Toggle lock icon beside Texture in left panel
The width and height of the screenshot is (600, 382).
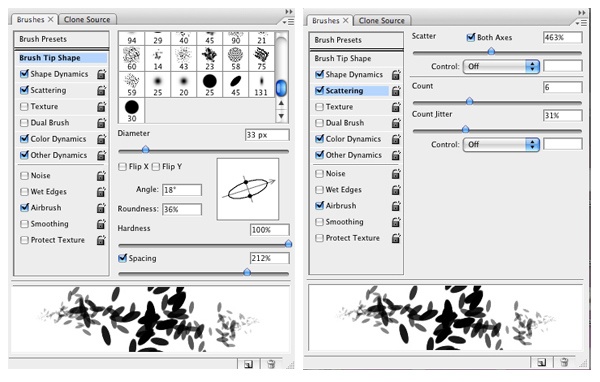tap(101, 106)
